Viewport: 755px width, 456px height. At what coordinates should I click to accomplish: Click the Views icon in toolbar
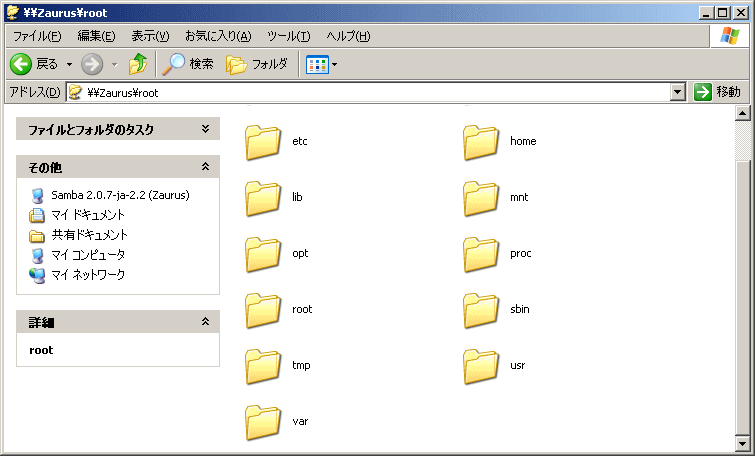317,65
